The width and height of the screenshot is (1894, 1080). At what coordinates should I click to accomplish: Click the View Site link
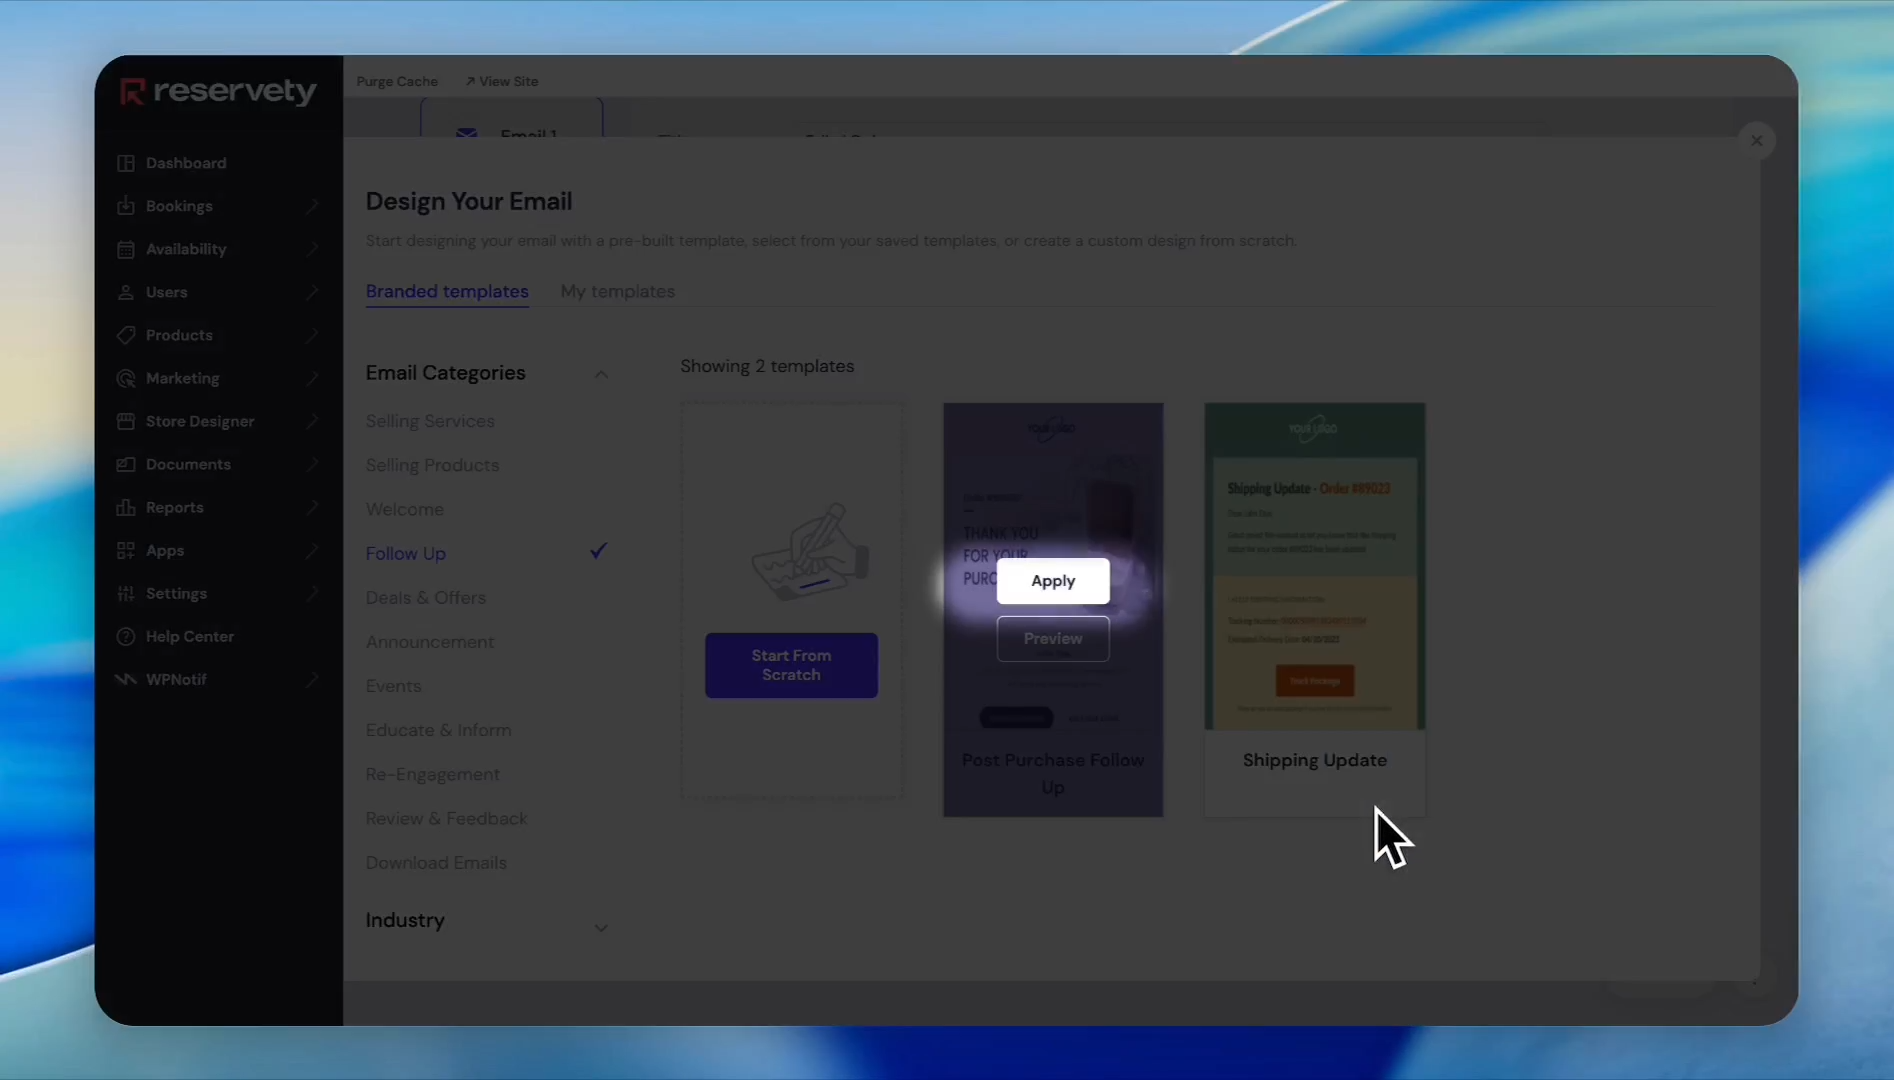click(x=502, y=81)
